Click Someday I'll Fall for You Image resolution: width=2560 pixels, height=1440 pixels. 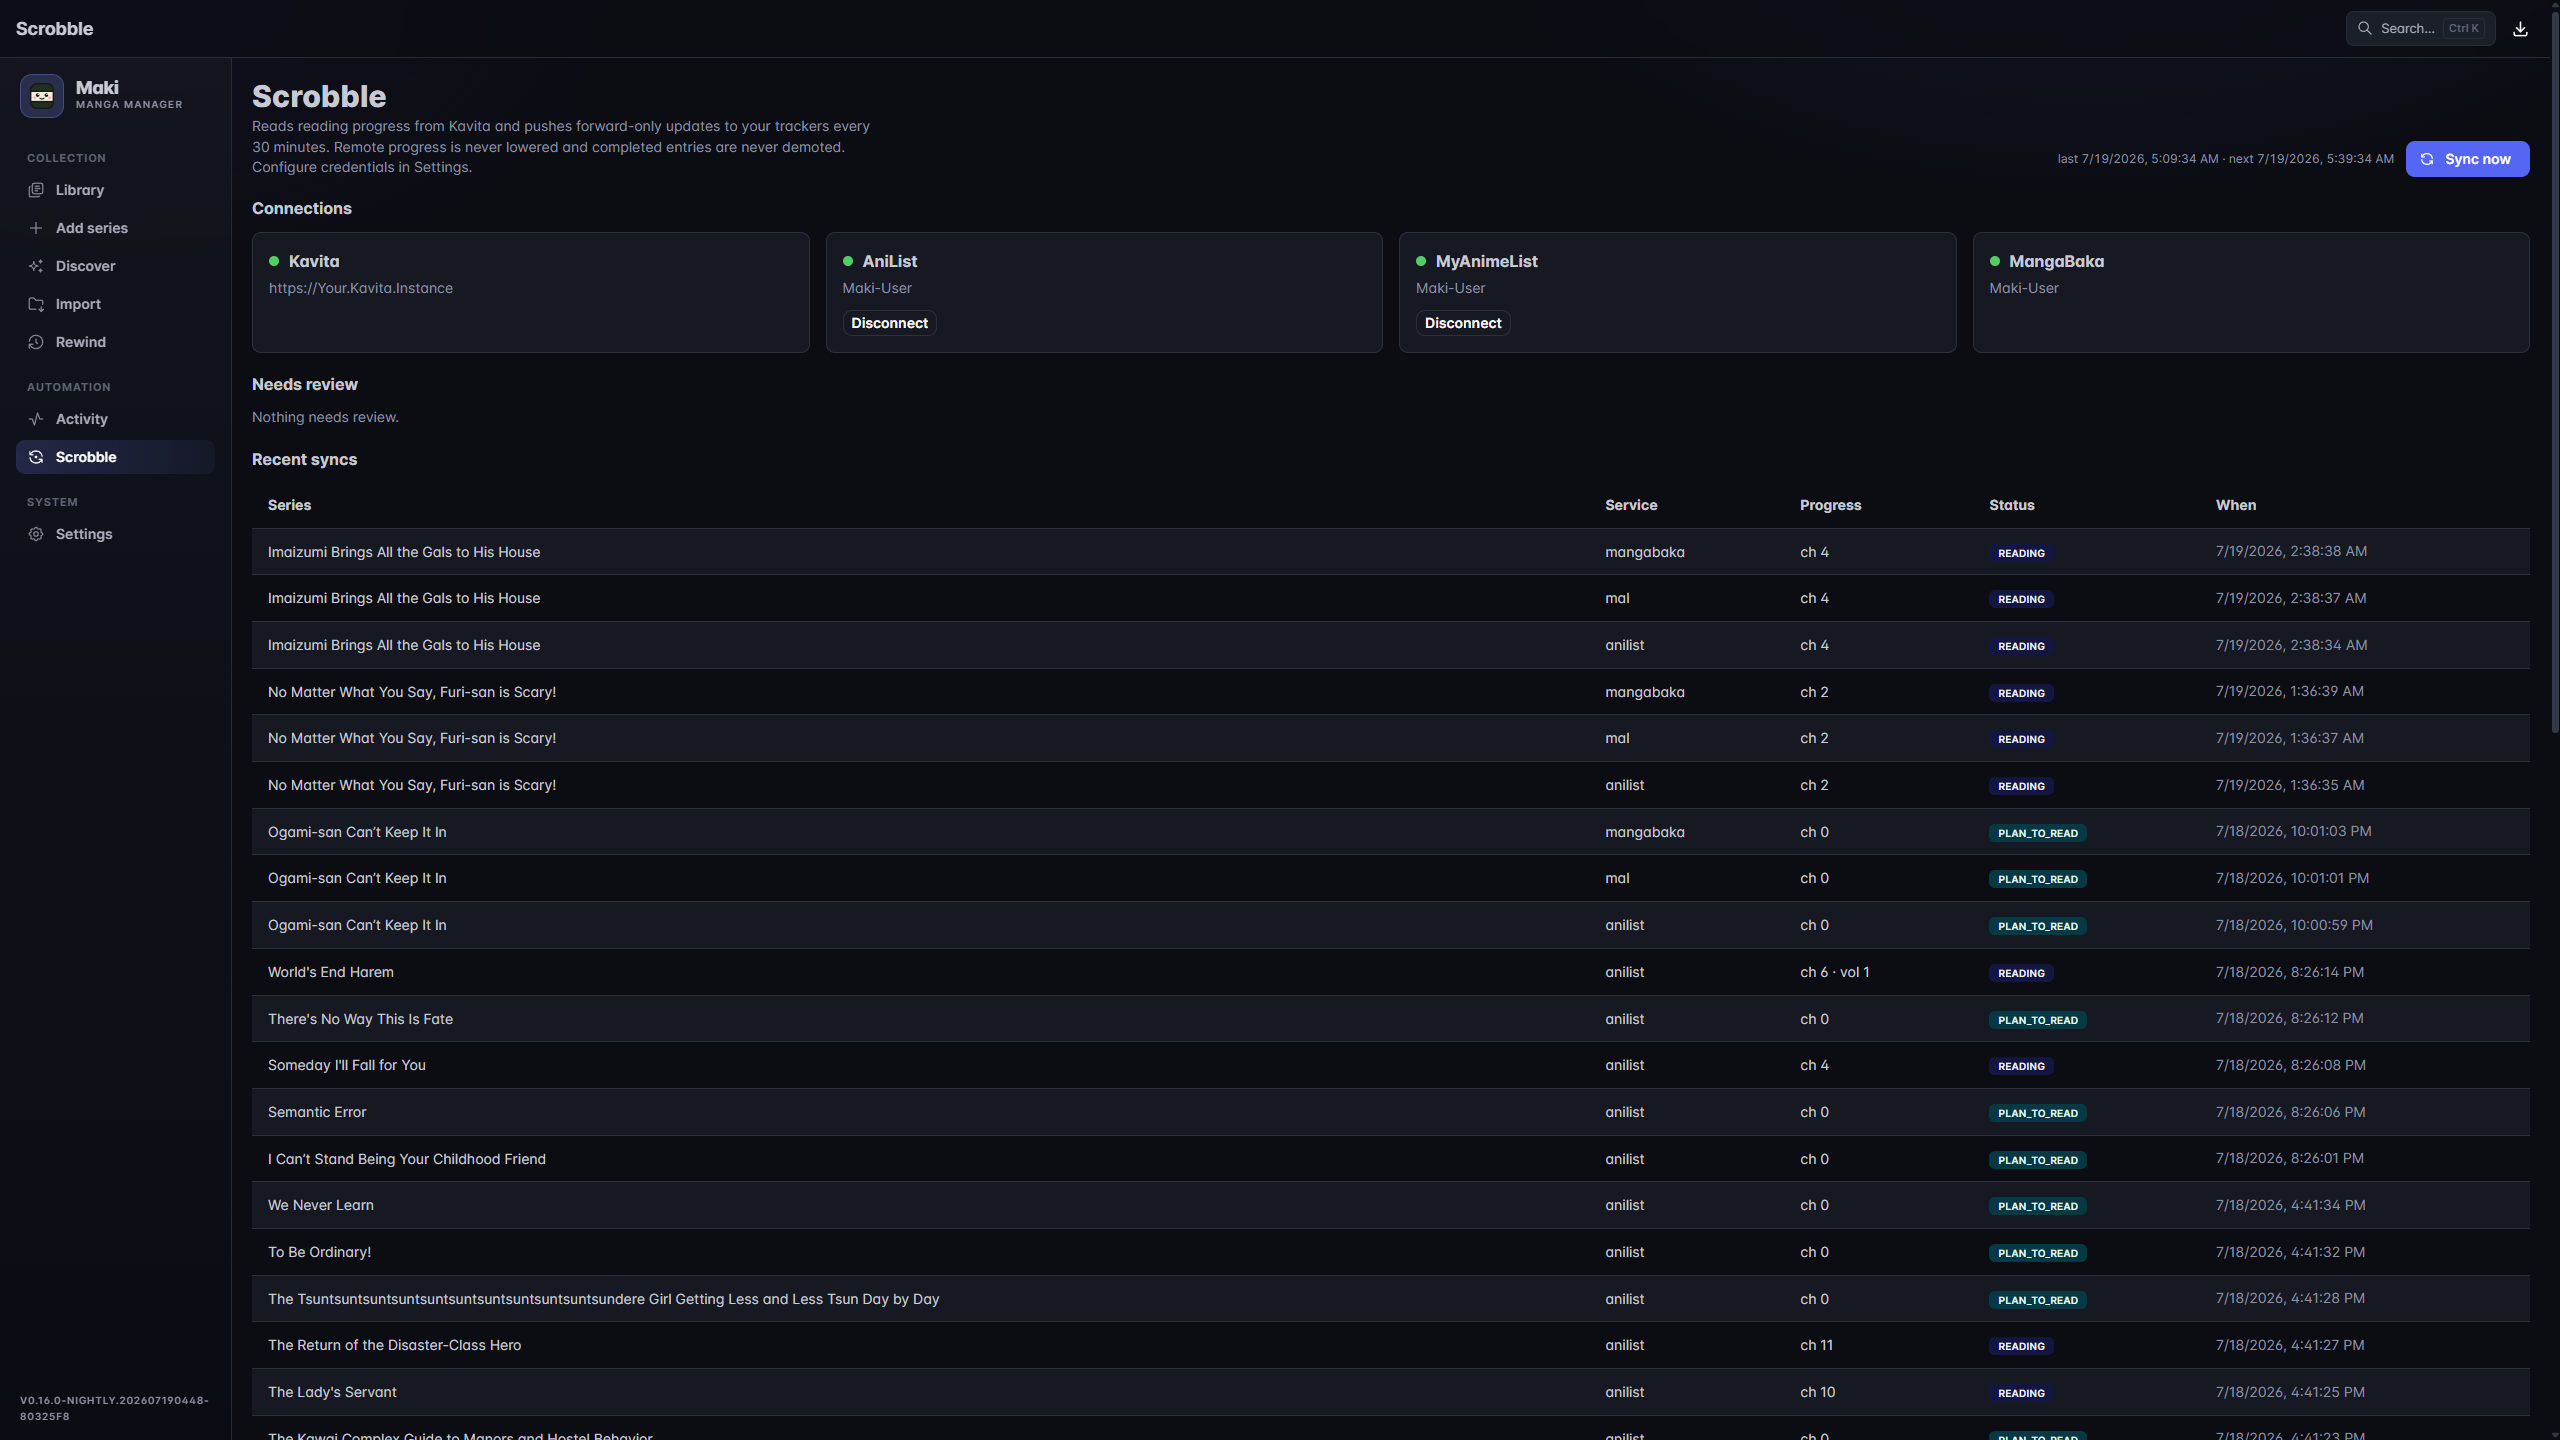(x=346, y=1065)
